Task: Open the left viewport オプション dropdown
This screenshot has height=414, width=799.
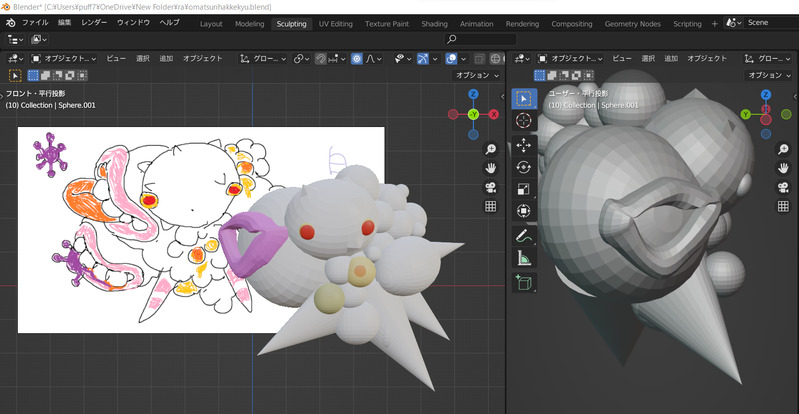Action: [476, 75]
